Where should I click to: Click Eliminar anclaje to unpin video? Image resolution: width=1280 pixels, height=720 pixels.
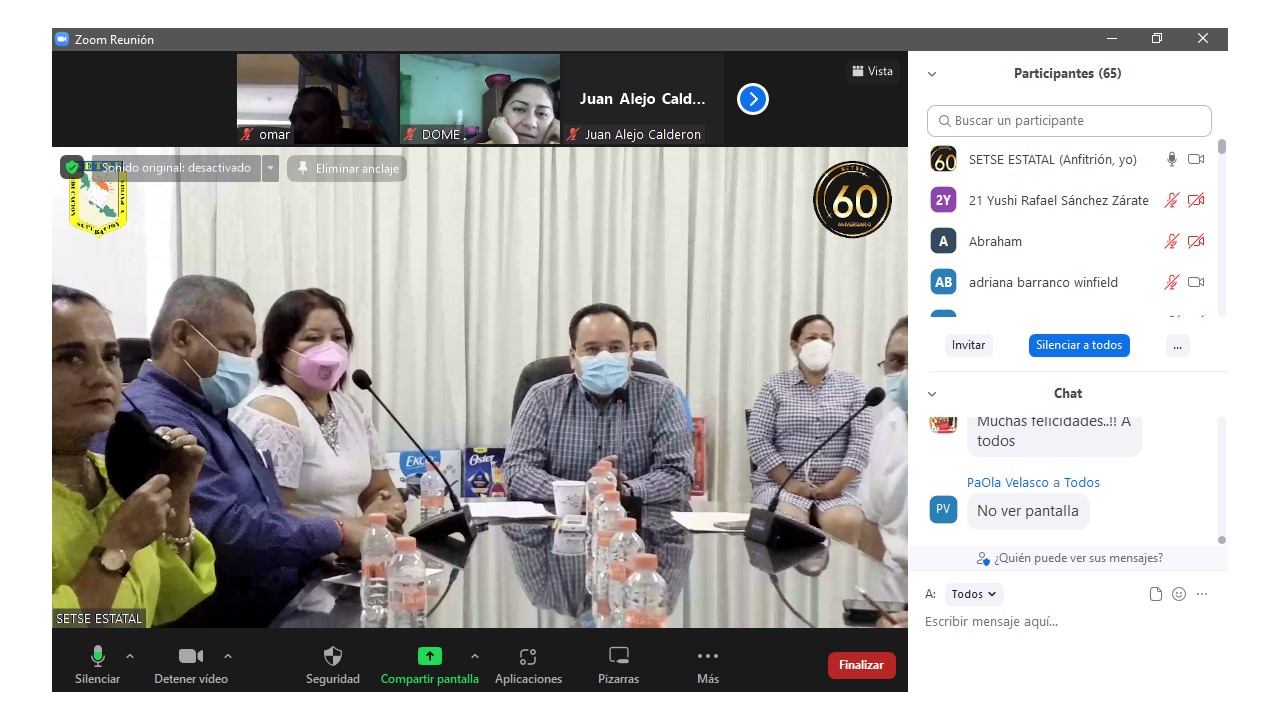click(x=347, y=168)
